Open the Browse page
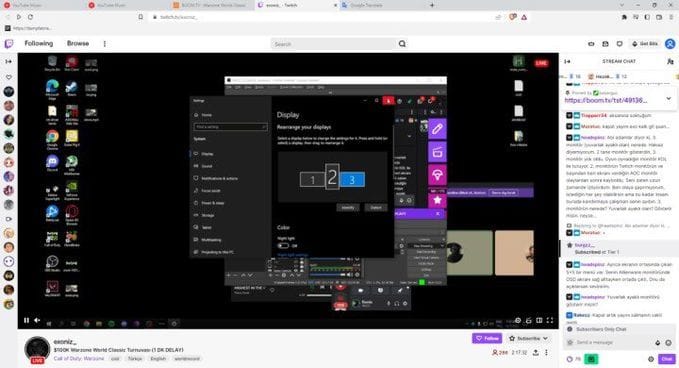 click(78, 43)
